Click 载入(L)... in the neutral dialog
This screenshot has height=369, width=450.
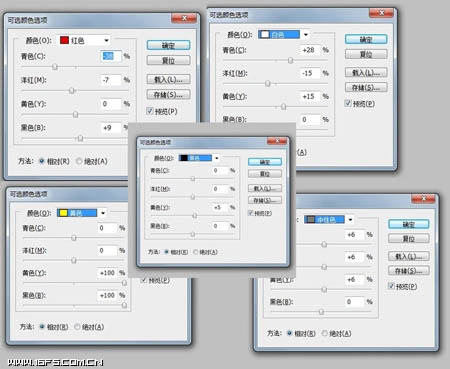(x=409, y=256)
